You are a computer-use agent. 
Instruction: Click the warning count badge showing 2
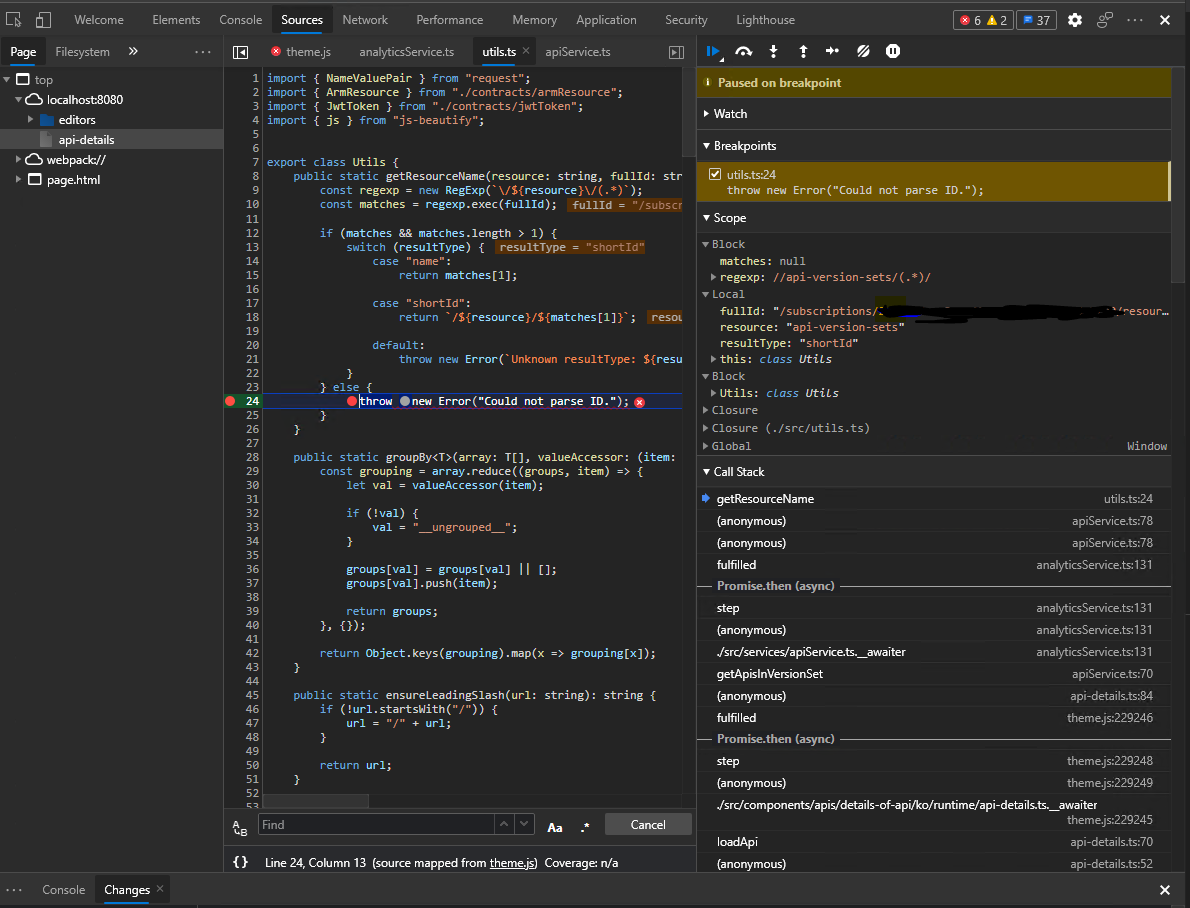point(997,20)
